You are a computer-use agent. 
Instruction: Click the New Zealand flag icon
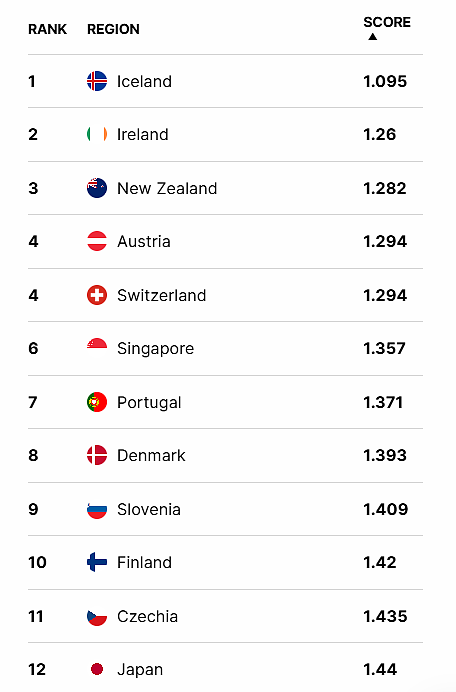click(x=97, y=188)
